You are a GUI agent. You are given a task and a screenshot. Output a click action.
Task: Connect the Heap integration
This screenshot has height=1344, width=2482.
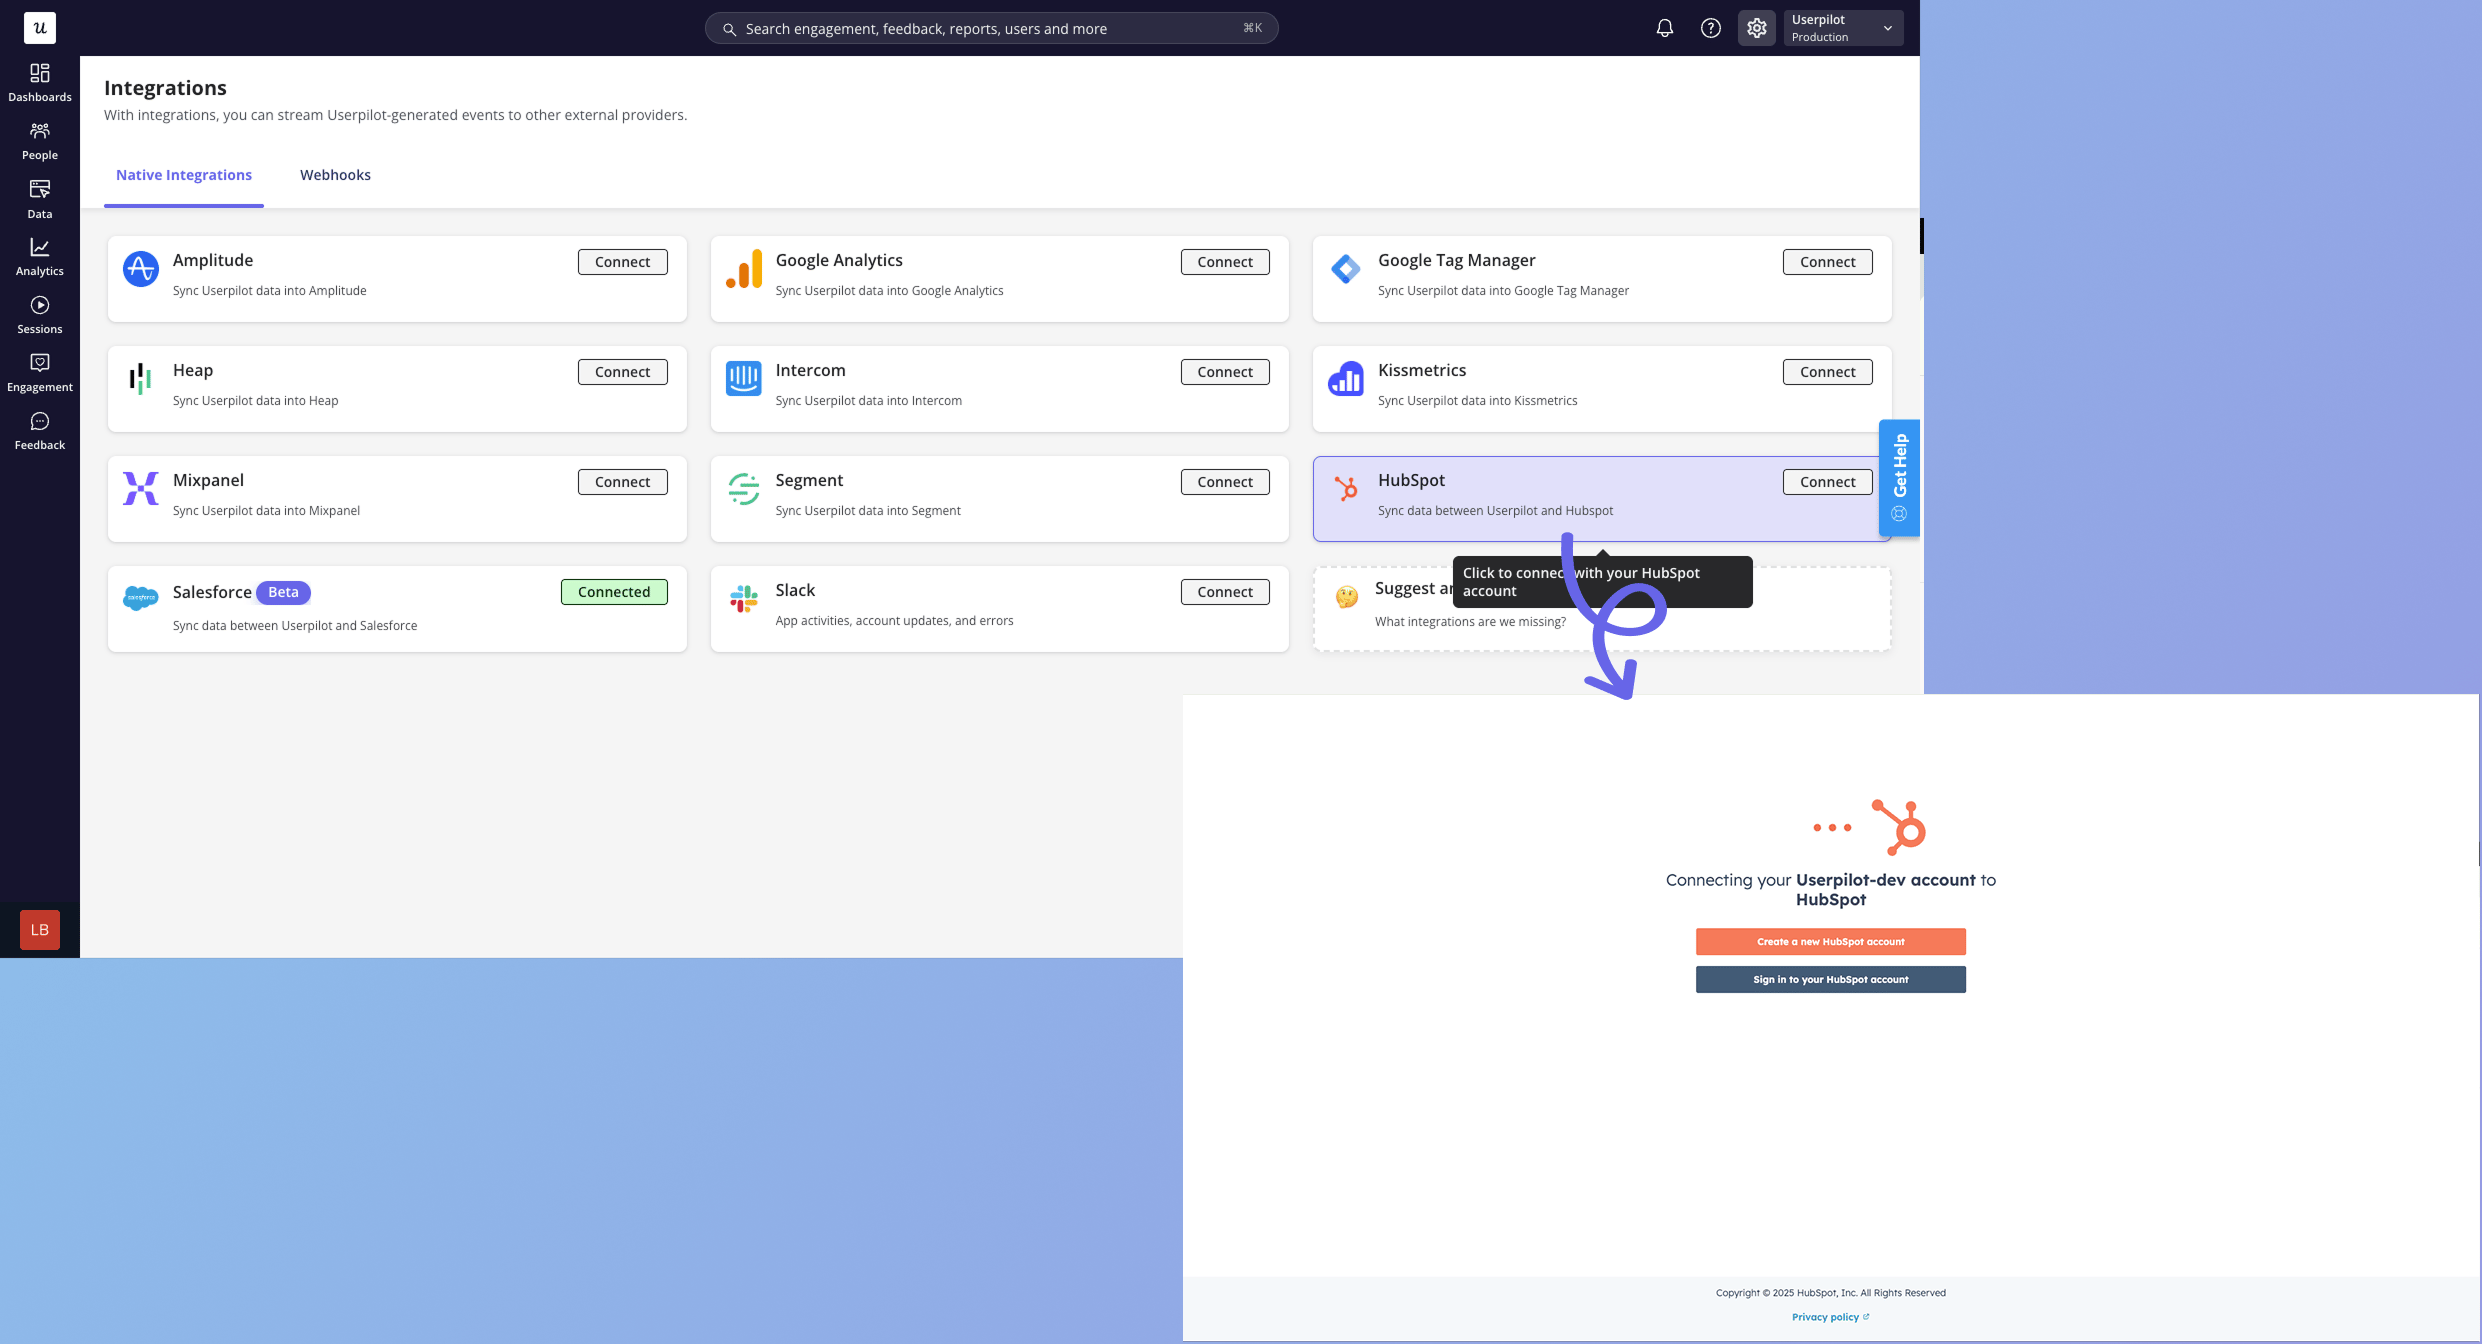click(x=623, y=372)
